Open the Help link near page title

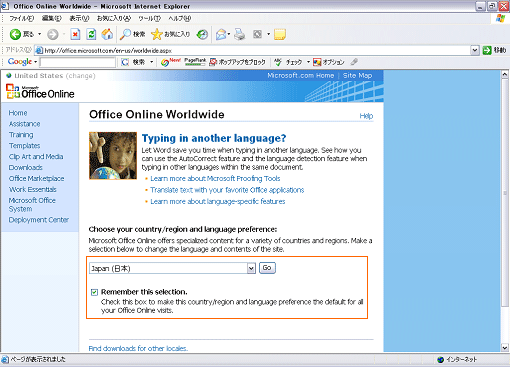(366, 116)
